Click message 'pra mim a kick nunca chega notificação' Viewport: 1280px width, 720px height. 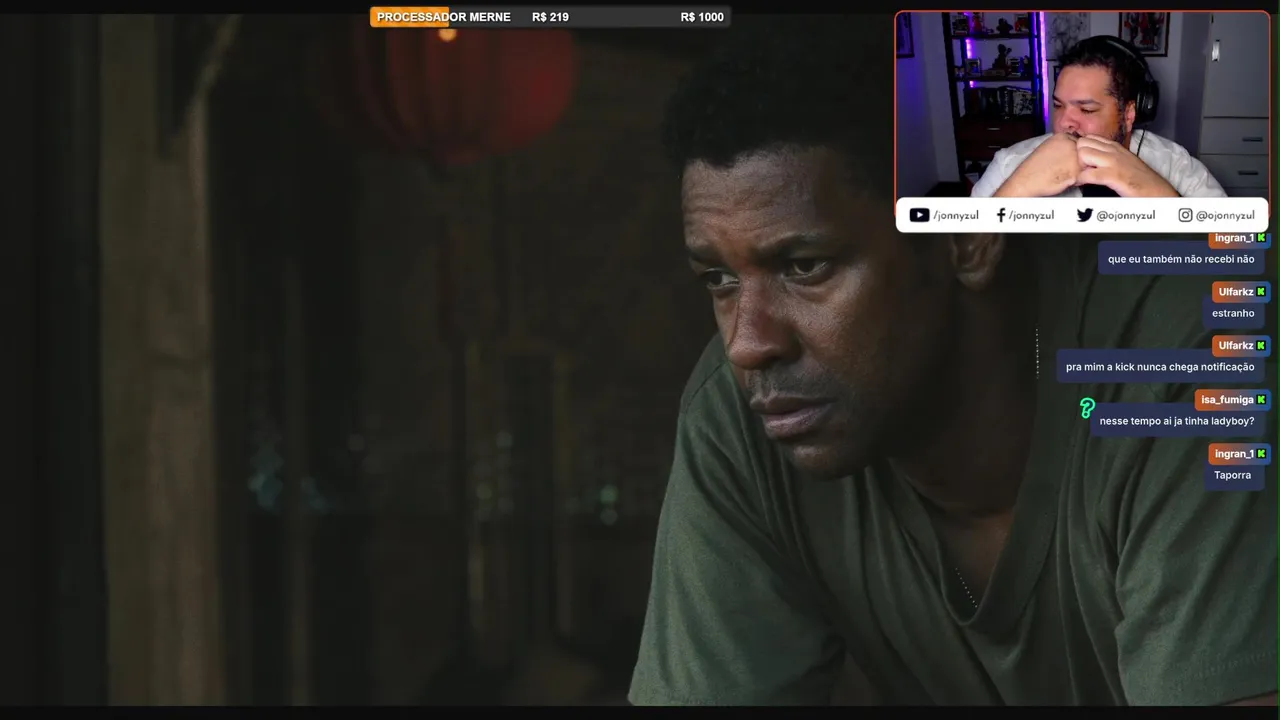(1160, 367)
